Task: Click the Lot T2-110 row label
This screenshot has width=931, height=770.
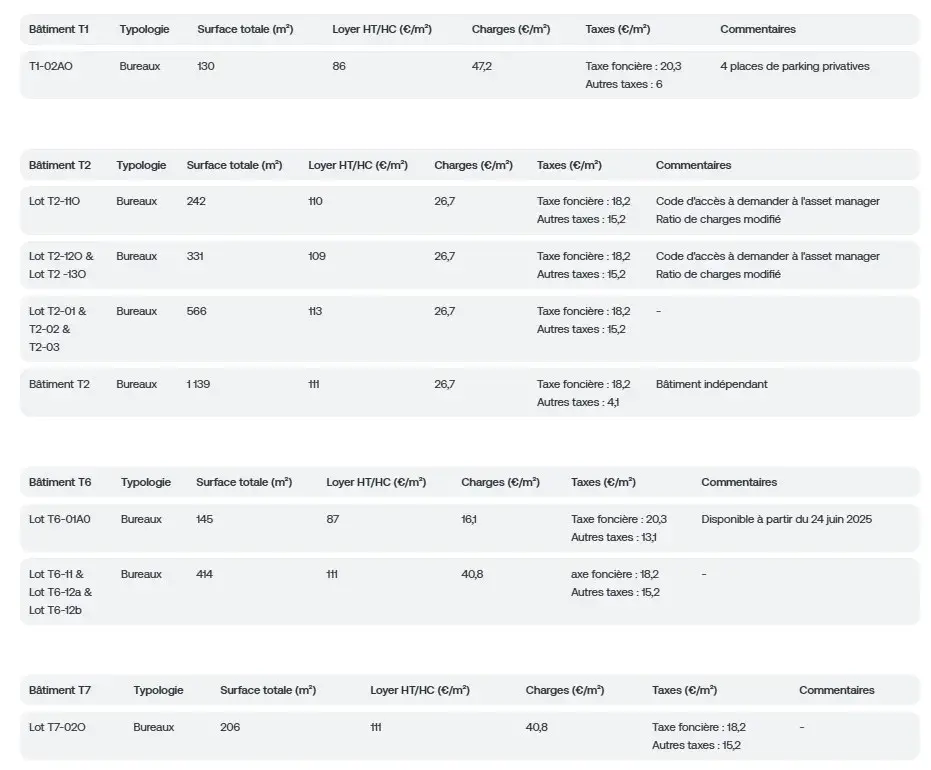Action: (55, 201)
